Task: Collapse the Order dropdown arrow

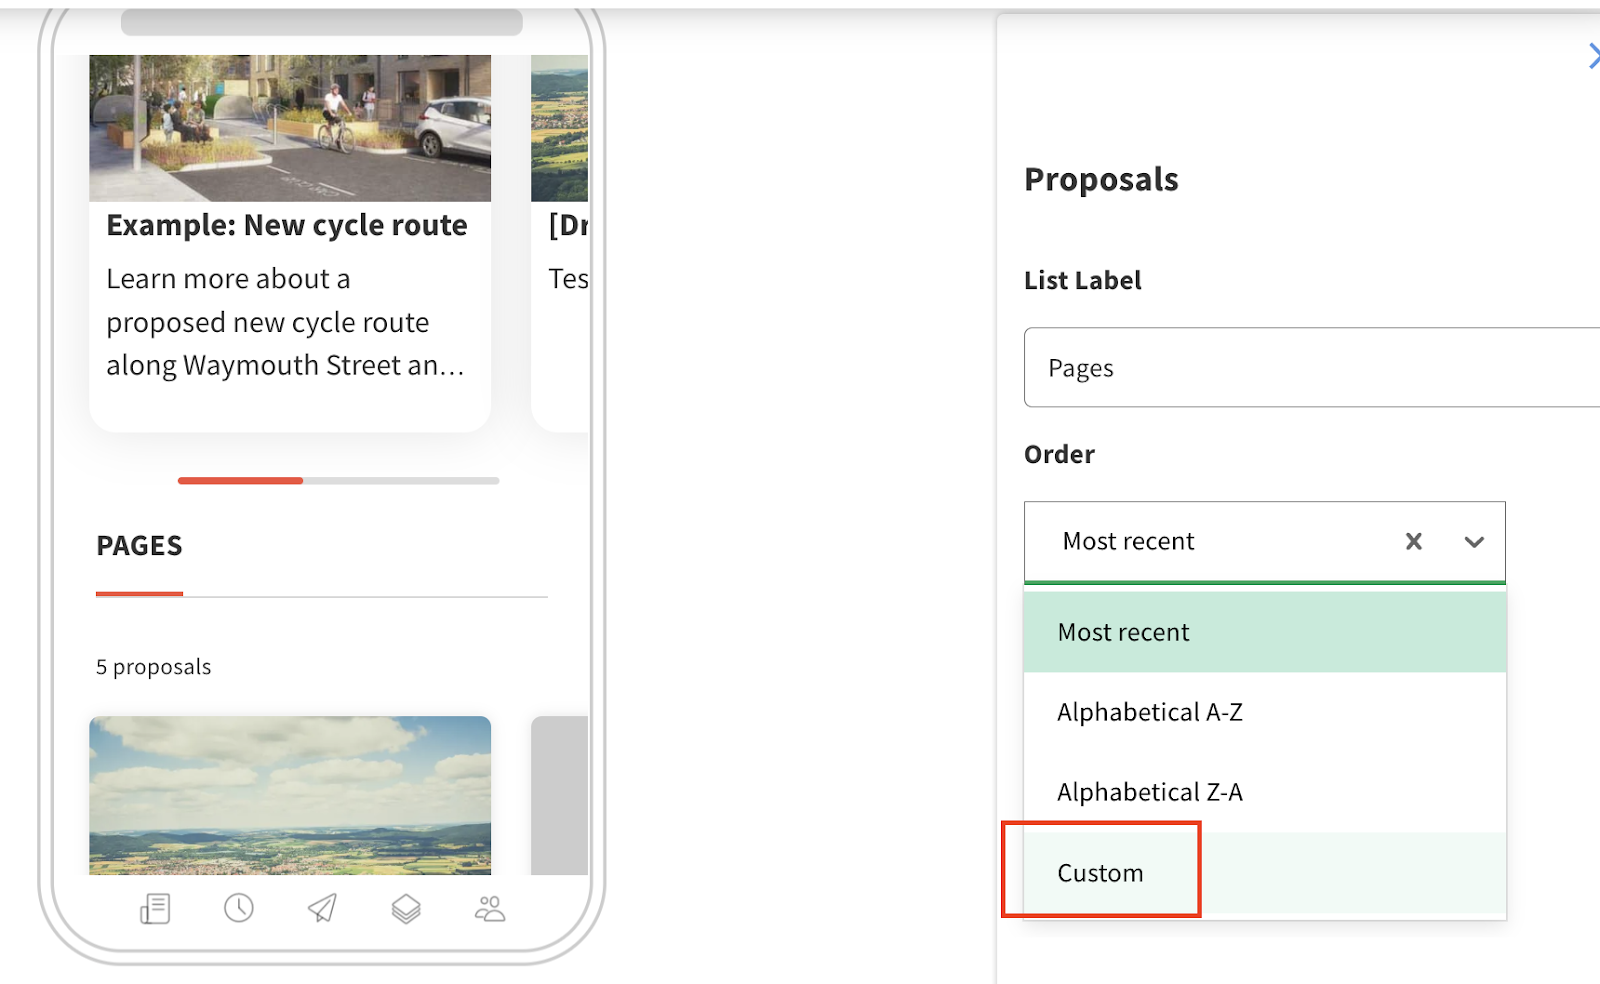Action: pos(1474,542)
